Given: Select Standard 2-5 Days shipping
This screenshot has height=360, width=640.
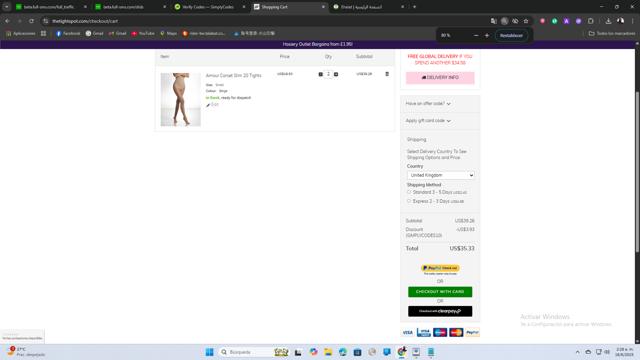Looking at the screenshot, I should click(409, 192).
